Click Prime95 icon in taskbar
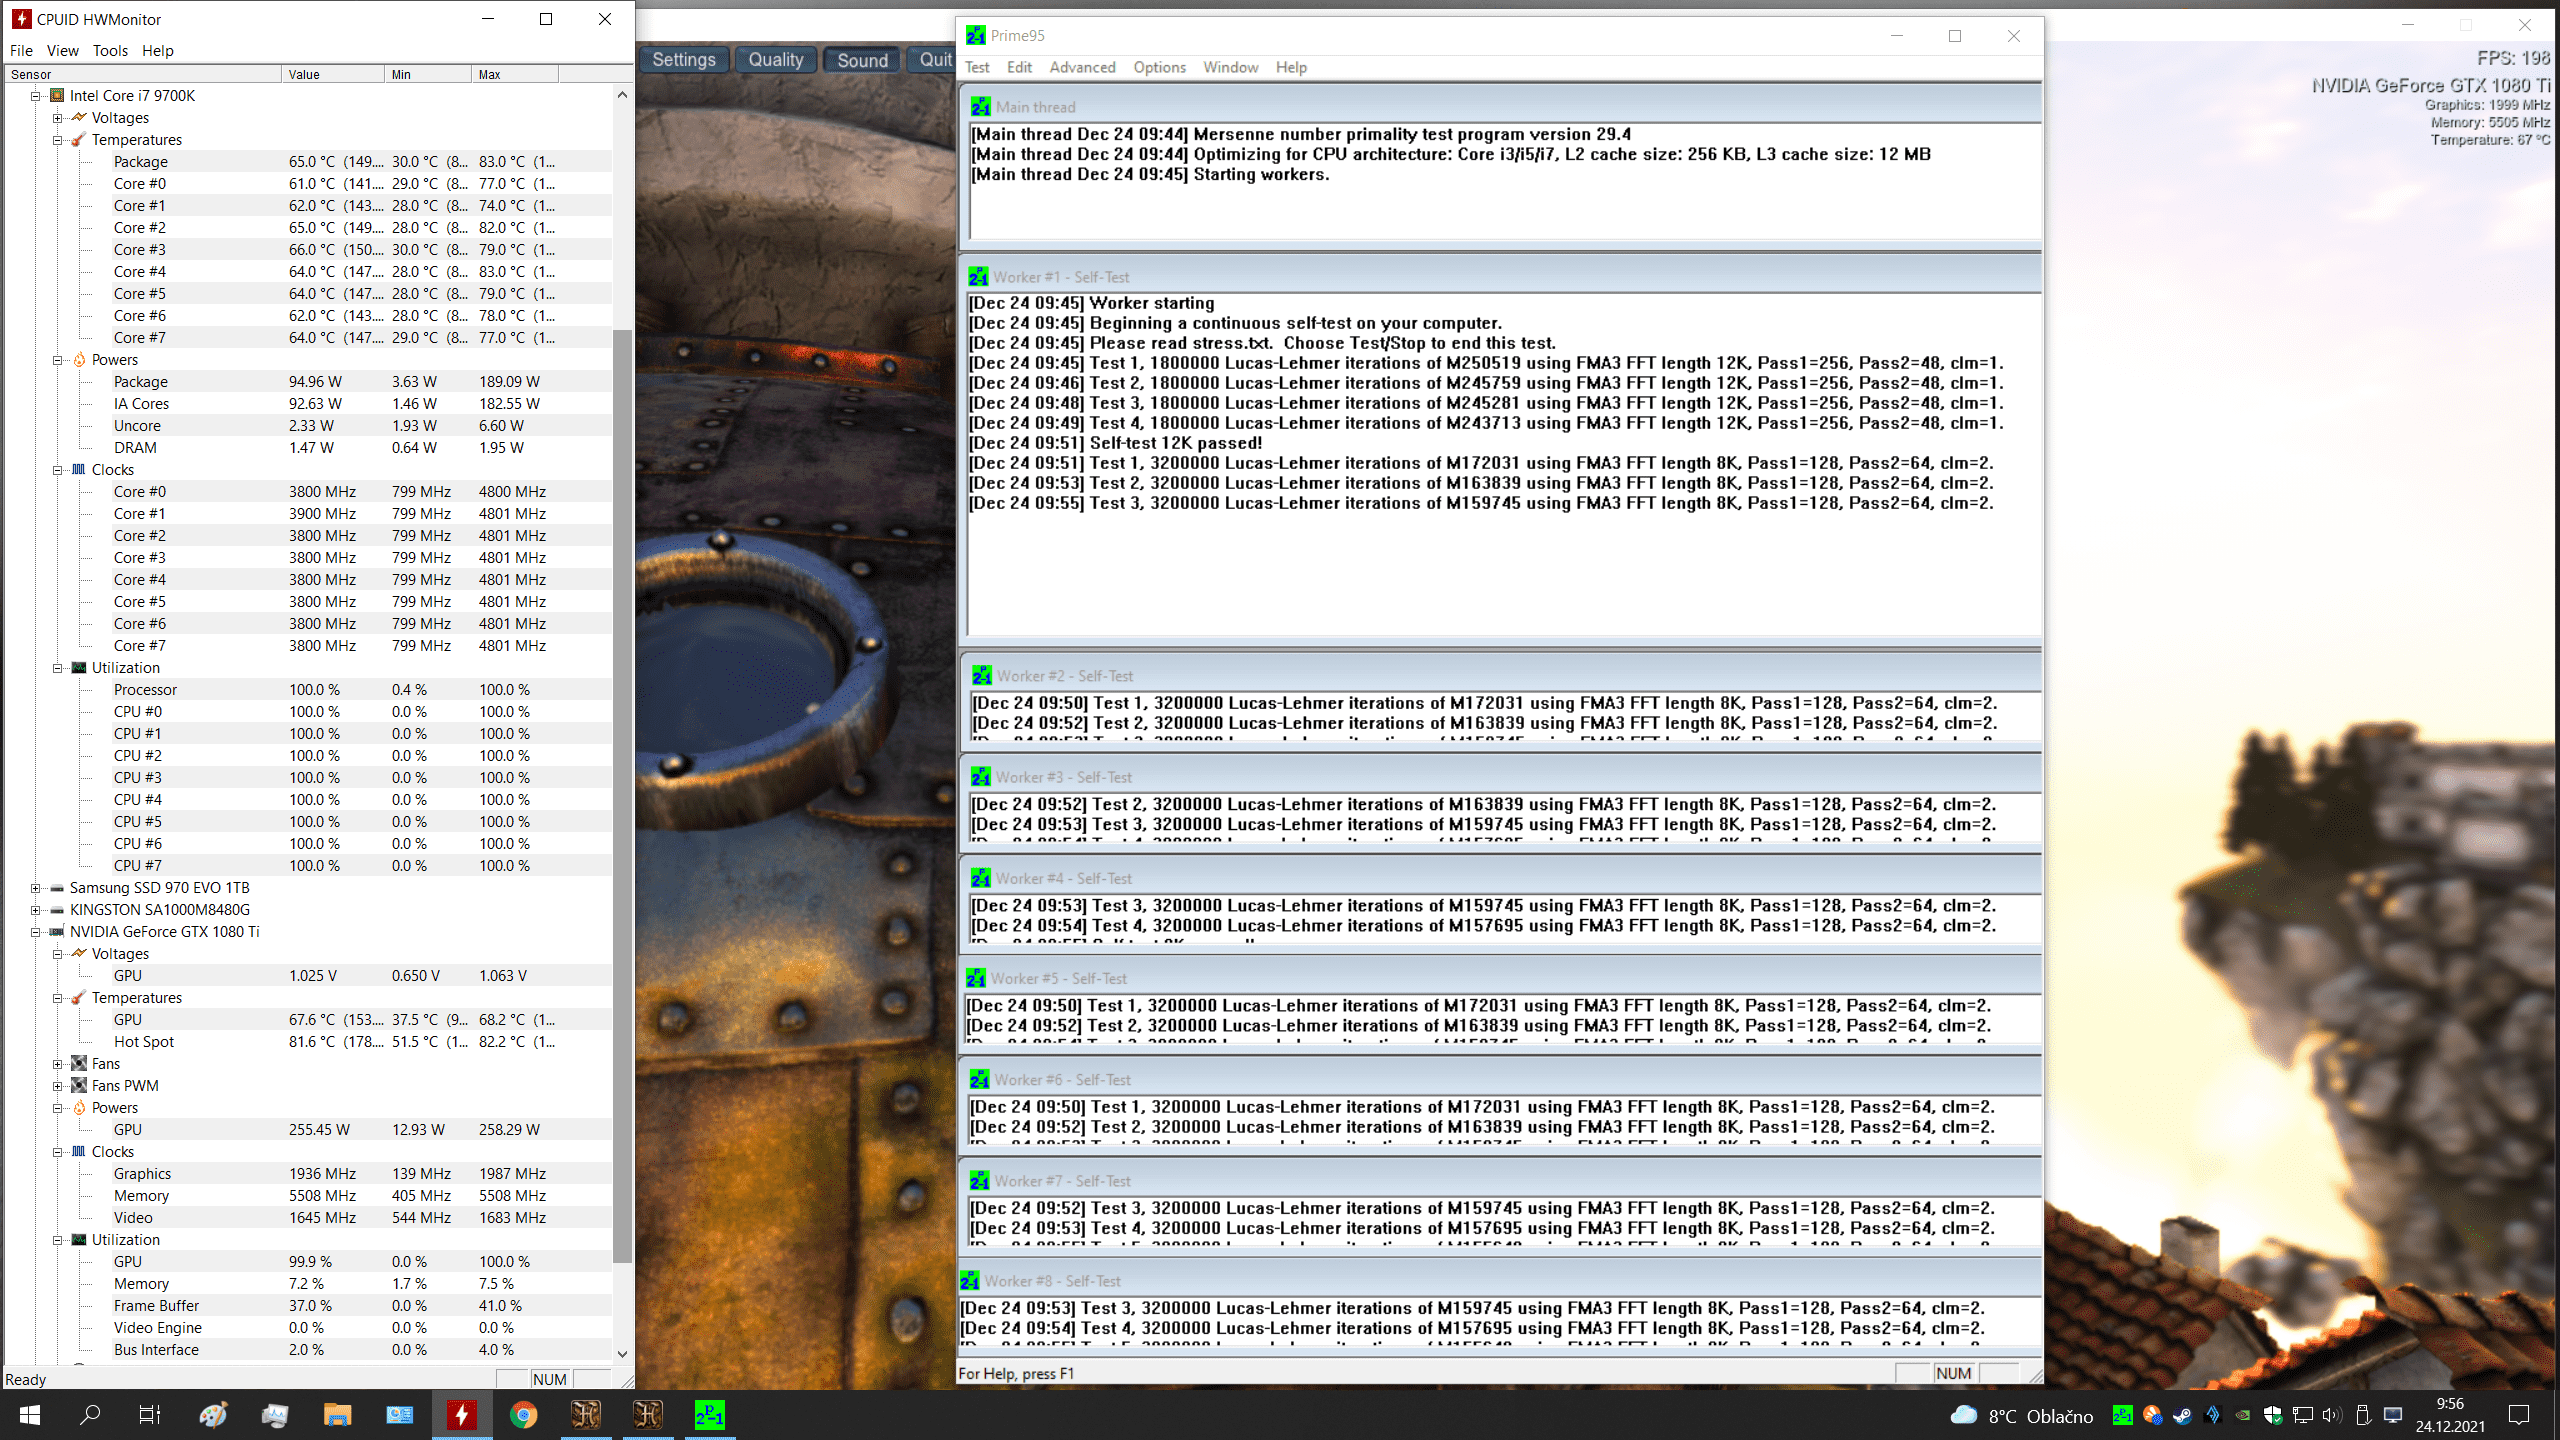2560x1440 pixels. tap(709, 1415)
